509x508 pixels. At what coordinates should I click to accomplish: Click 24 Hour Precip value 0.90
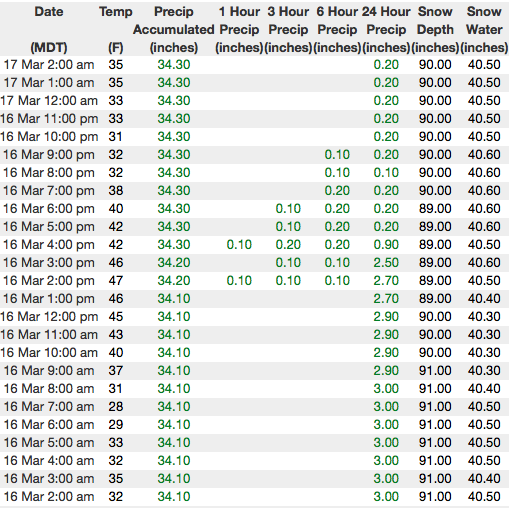(386, 245)
